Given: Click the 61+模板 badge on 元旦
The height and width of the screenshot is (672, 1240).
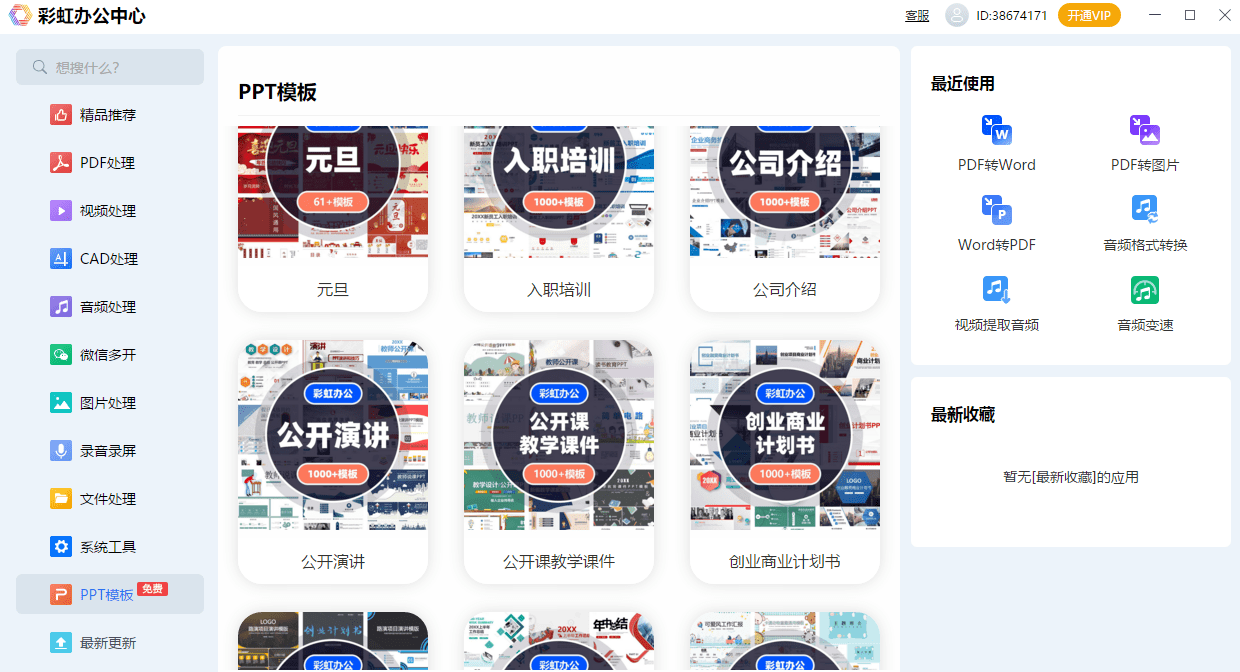Looking at the screenshot, I should (x=333, y=202).
